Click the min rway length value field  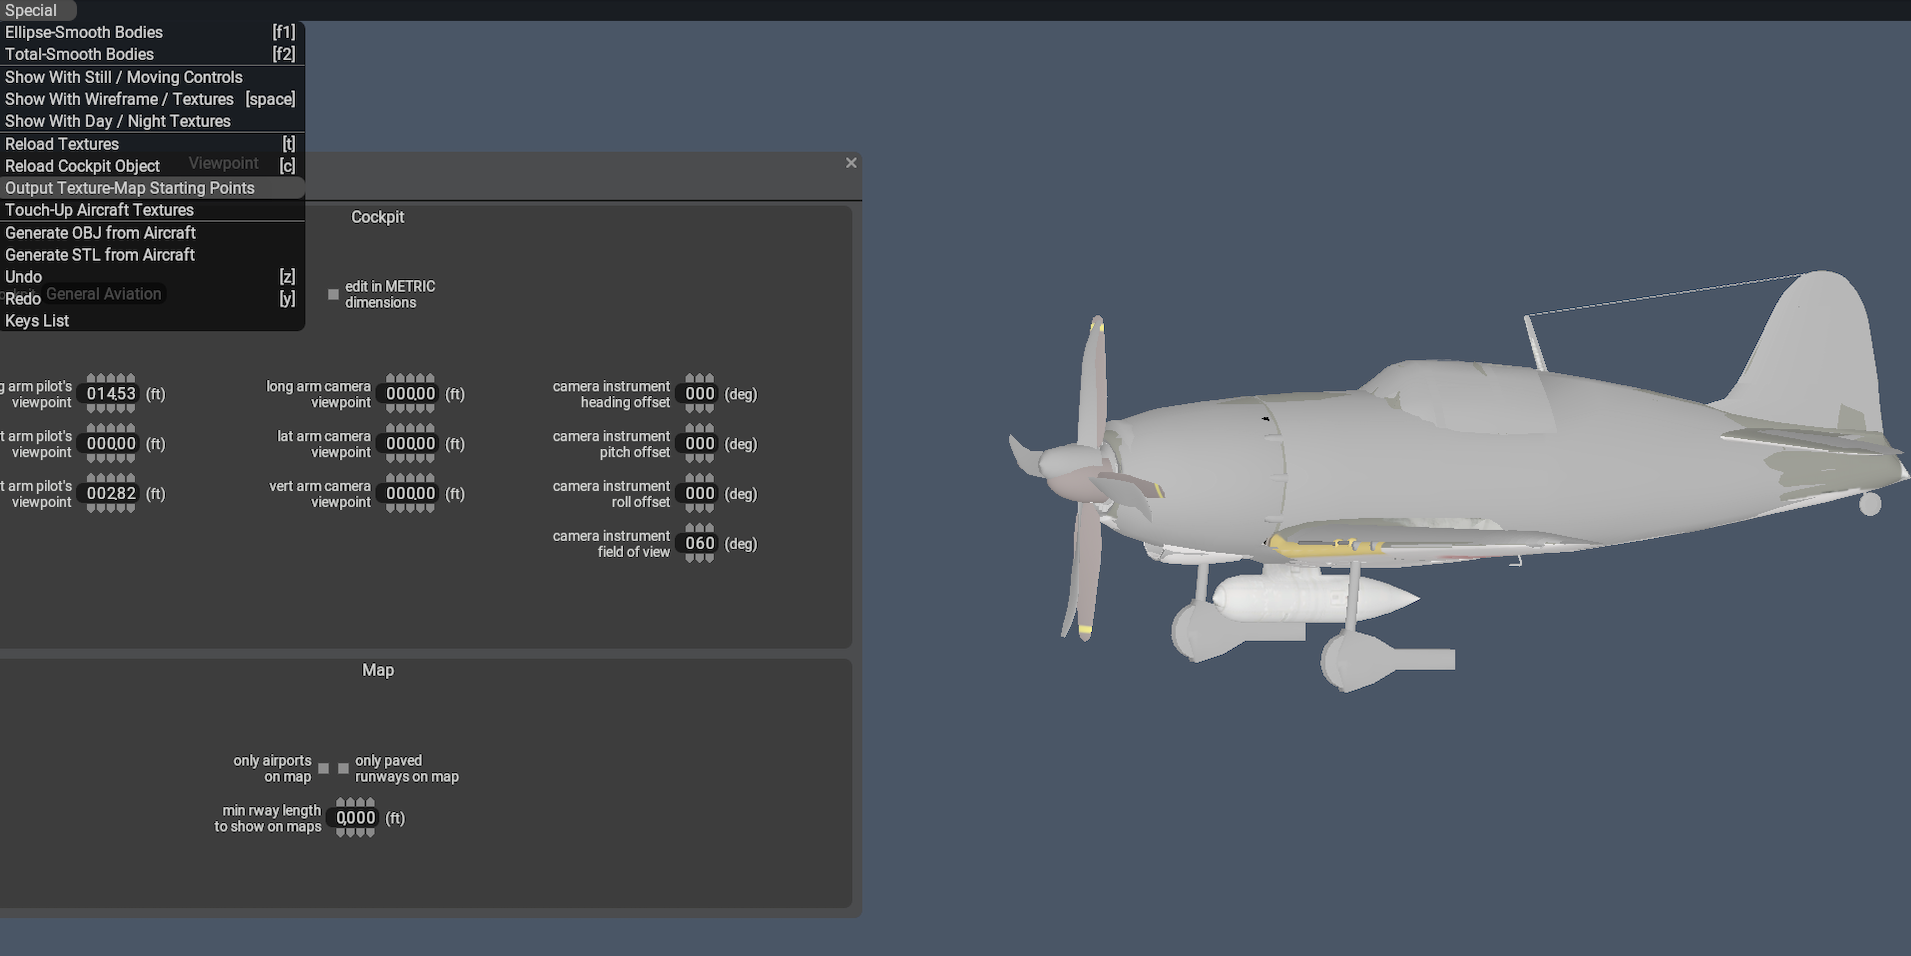[x=355, y=817]
